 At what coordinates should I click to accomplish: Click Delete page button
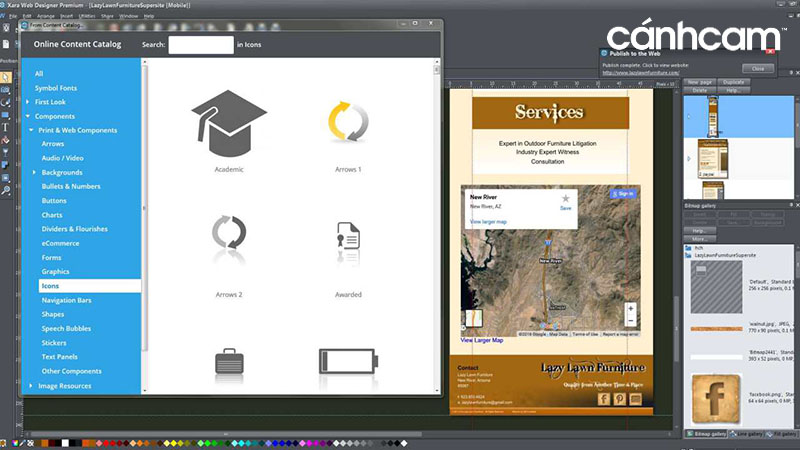click(699, 90)
